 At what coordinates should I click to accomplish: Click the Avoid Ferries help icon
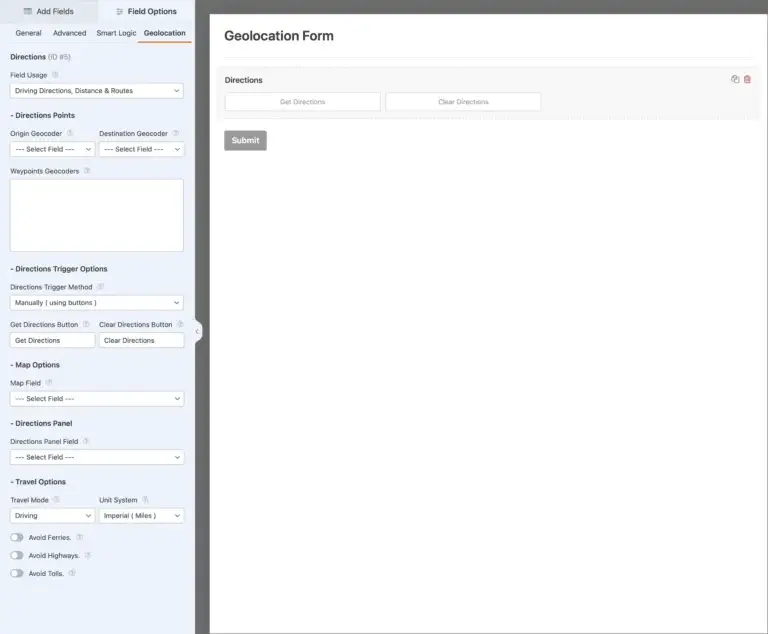(80, 537)
